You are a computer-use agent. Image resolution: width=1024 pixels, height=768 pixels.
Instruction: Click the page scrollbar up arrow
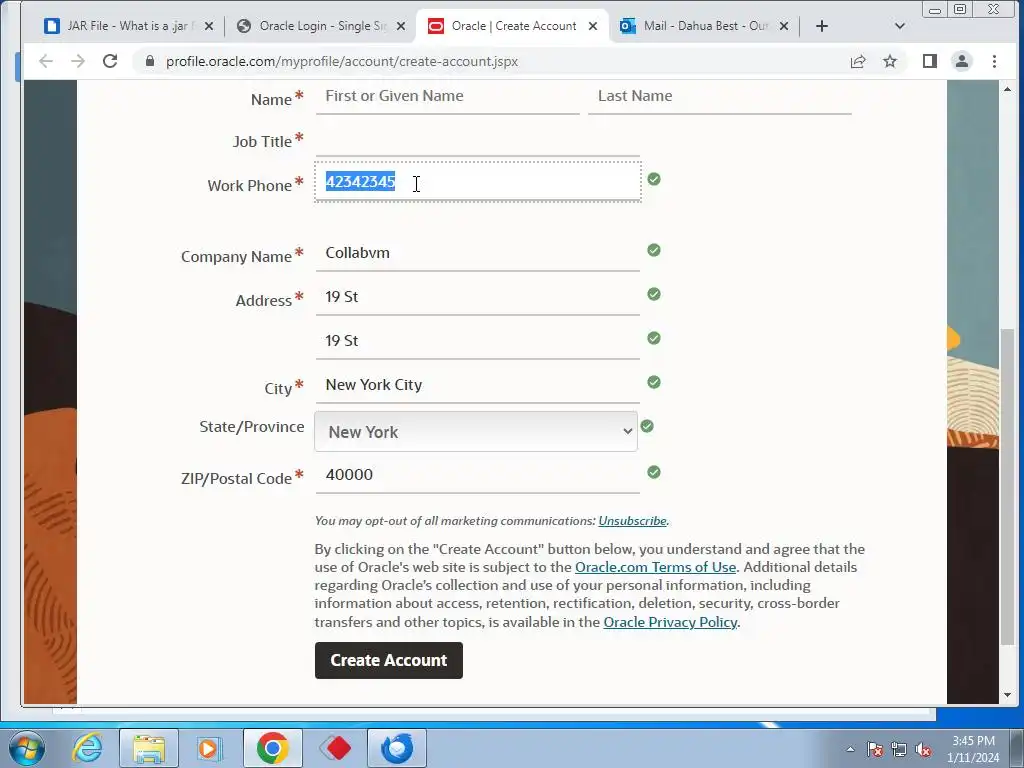coord(1007,89)
